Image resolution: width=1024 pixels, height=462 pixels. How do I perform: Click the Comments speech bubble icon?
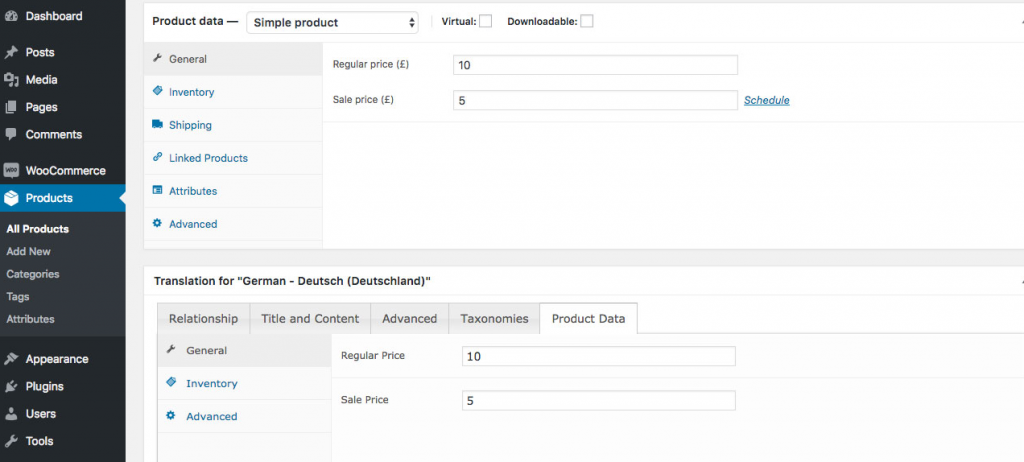[x=11, y=134]
